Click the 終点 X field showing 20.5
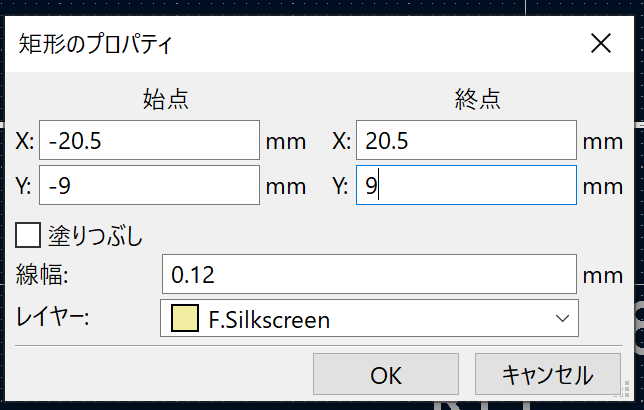The height and width of the screenshot is (410, 644). click(465, 141)
